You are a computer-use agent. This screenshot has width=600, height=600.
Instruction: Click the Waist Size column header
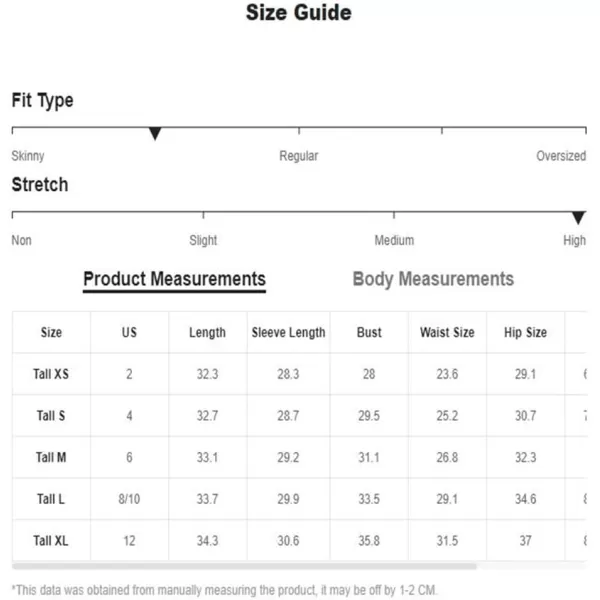447,332
